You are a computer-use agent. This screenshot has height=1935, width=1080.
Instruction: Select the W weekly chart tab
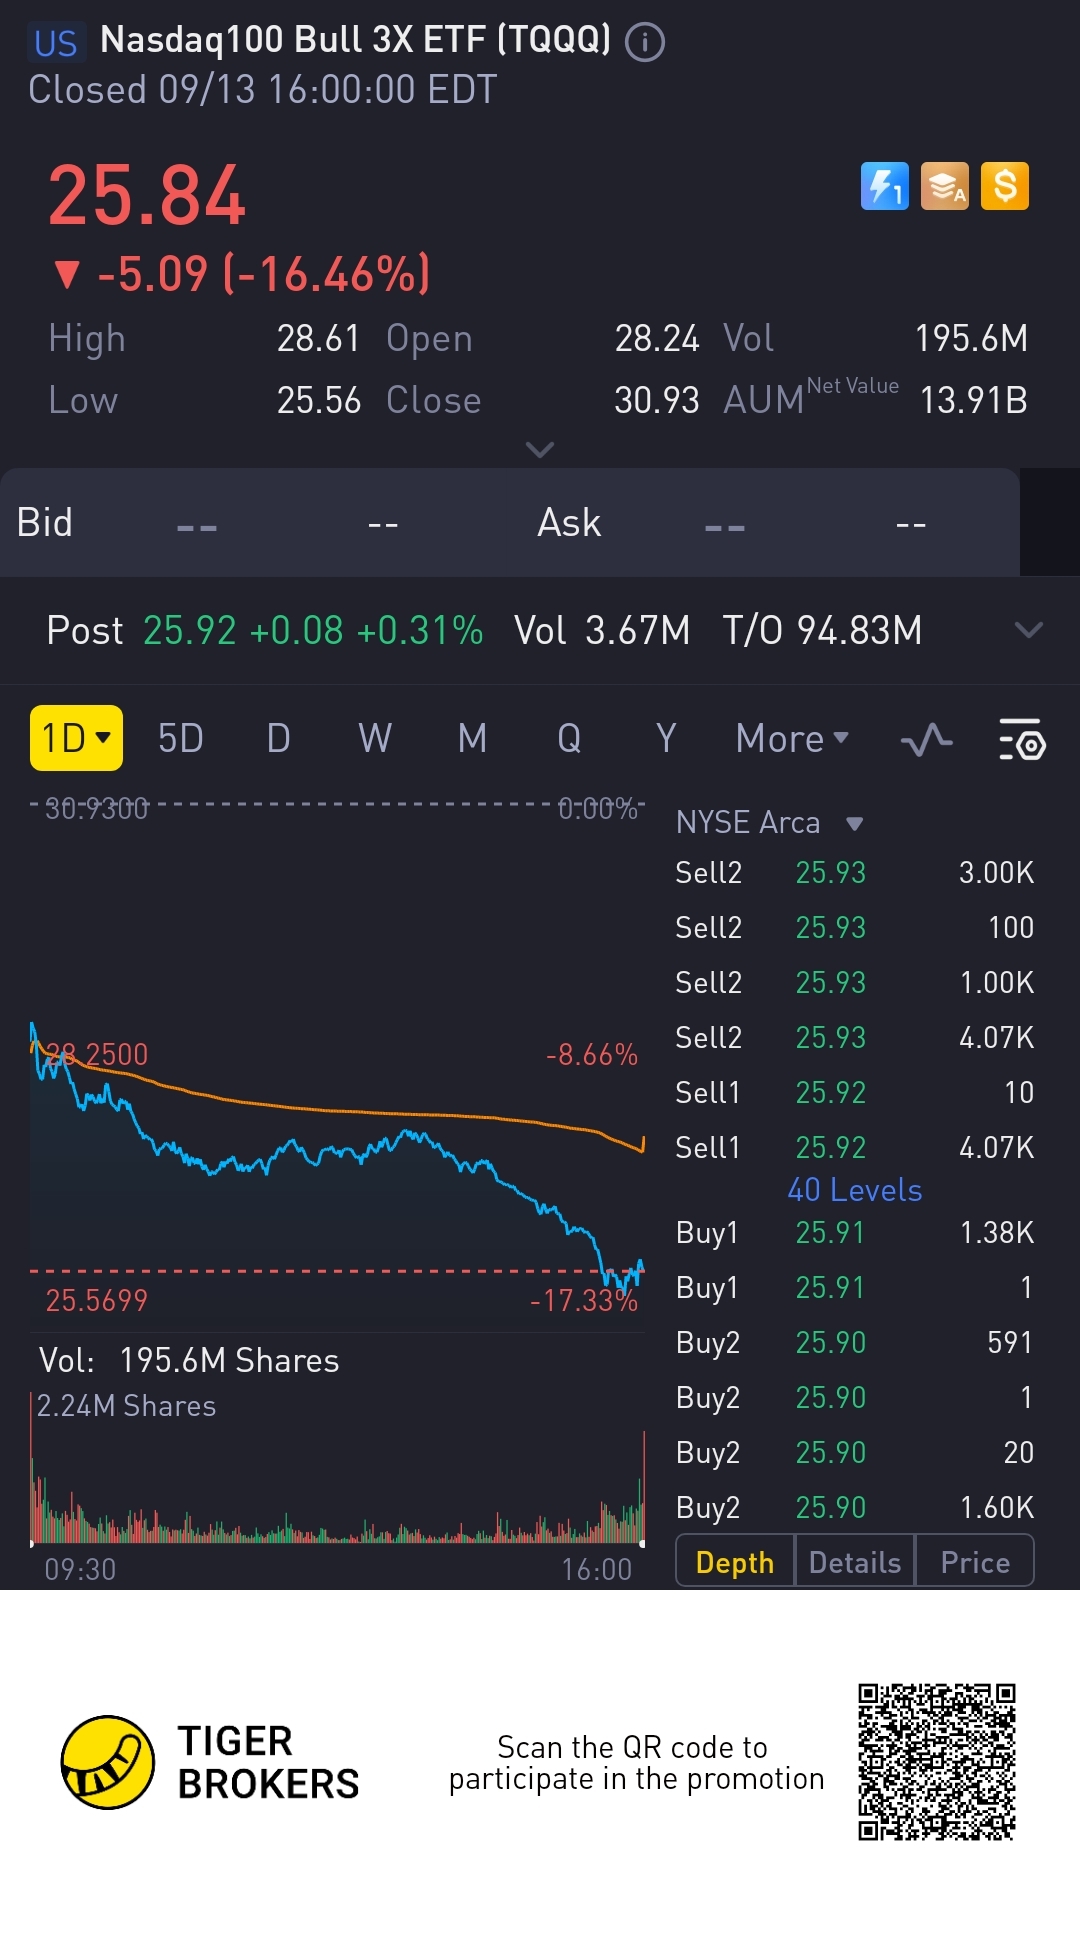(x=375, y=739)
